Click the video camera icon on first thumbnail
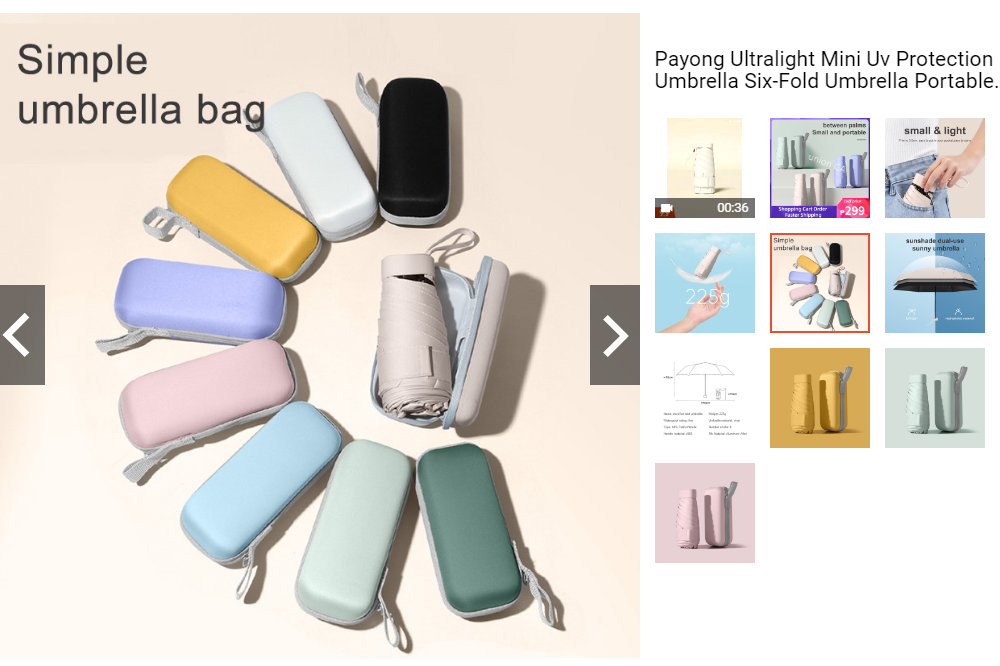This screenshot has width=1000, height=666. click(667, 209)
